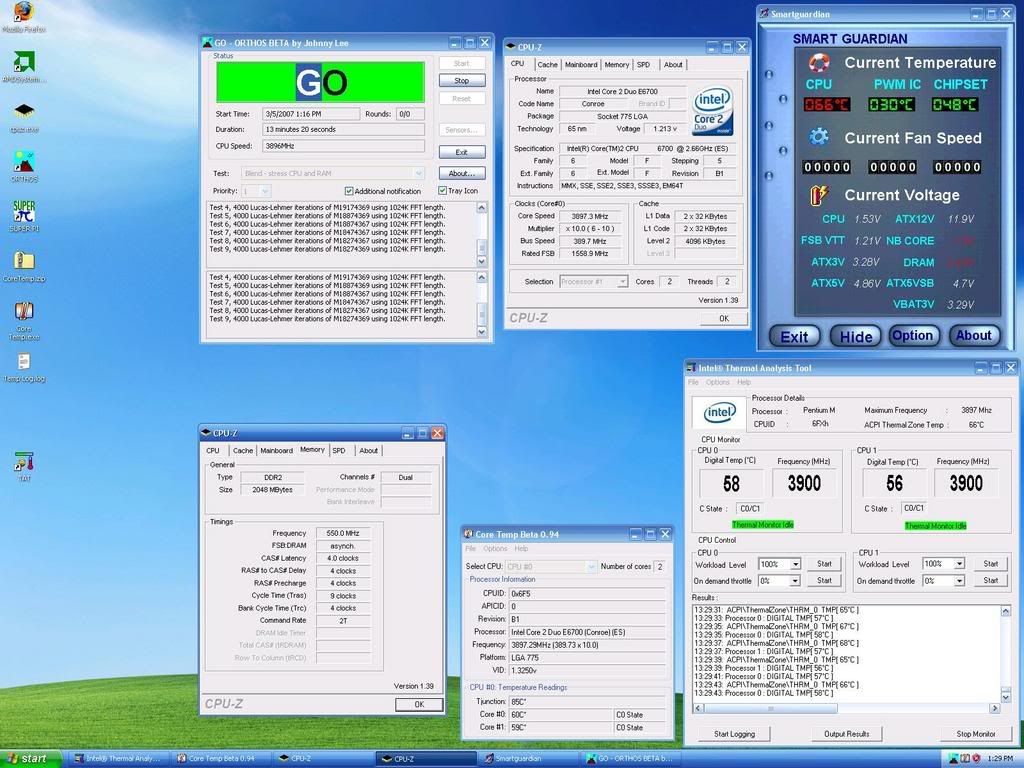The width and height of the screenshot is (1024, 768).
Task: Click the Intel logo in Thermal Analysis Tool
Action: click(719, 412)
